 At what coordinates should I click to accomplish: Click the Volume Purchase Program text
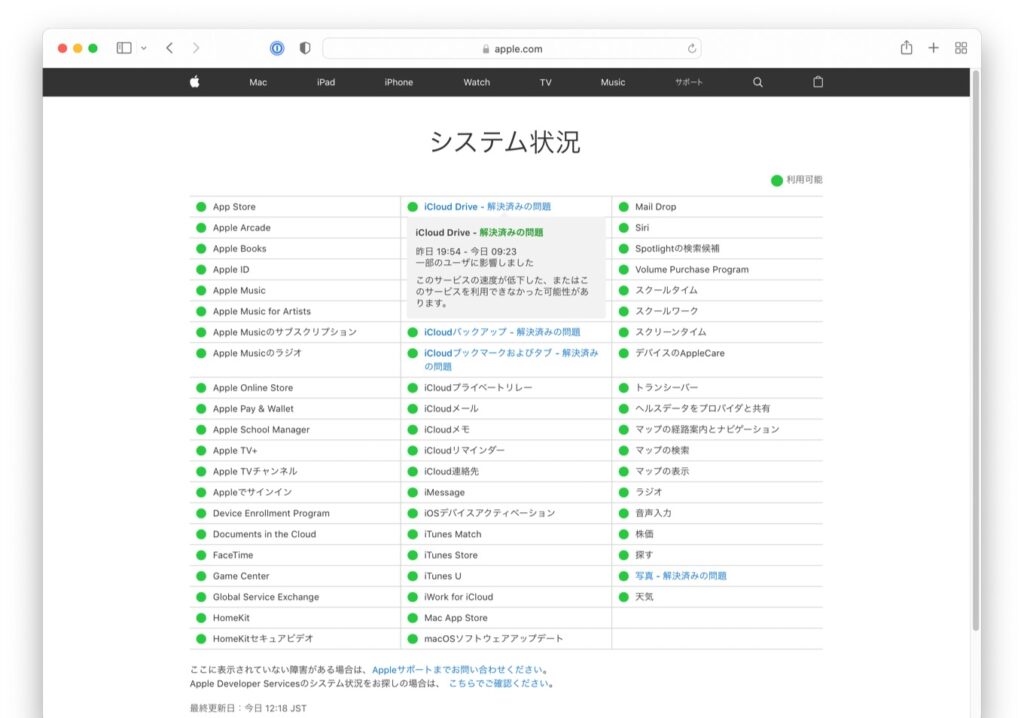tap(692, 269)
